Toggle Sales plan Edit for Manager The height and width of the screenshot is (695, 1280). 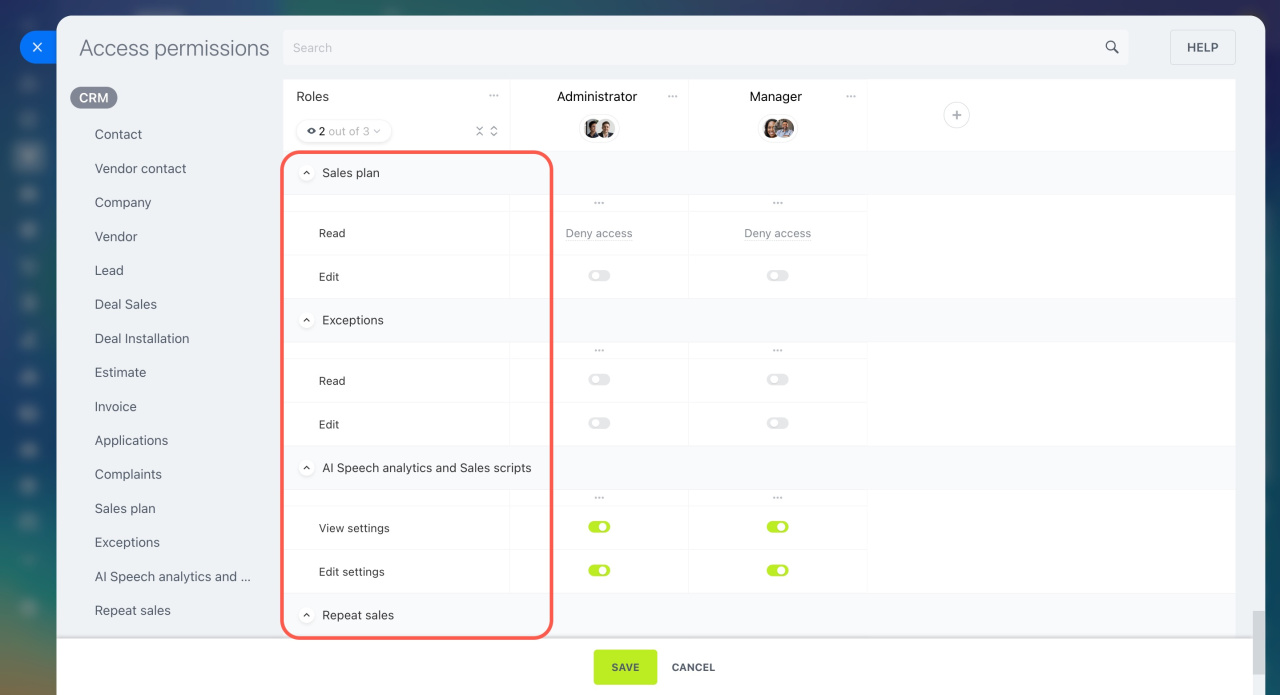(778, 276)
